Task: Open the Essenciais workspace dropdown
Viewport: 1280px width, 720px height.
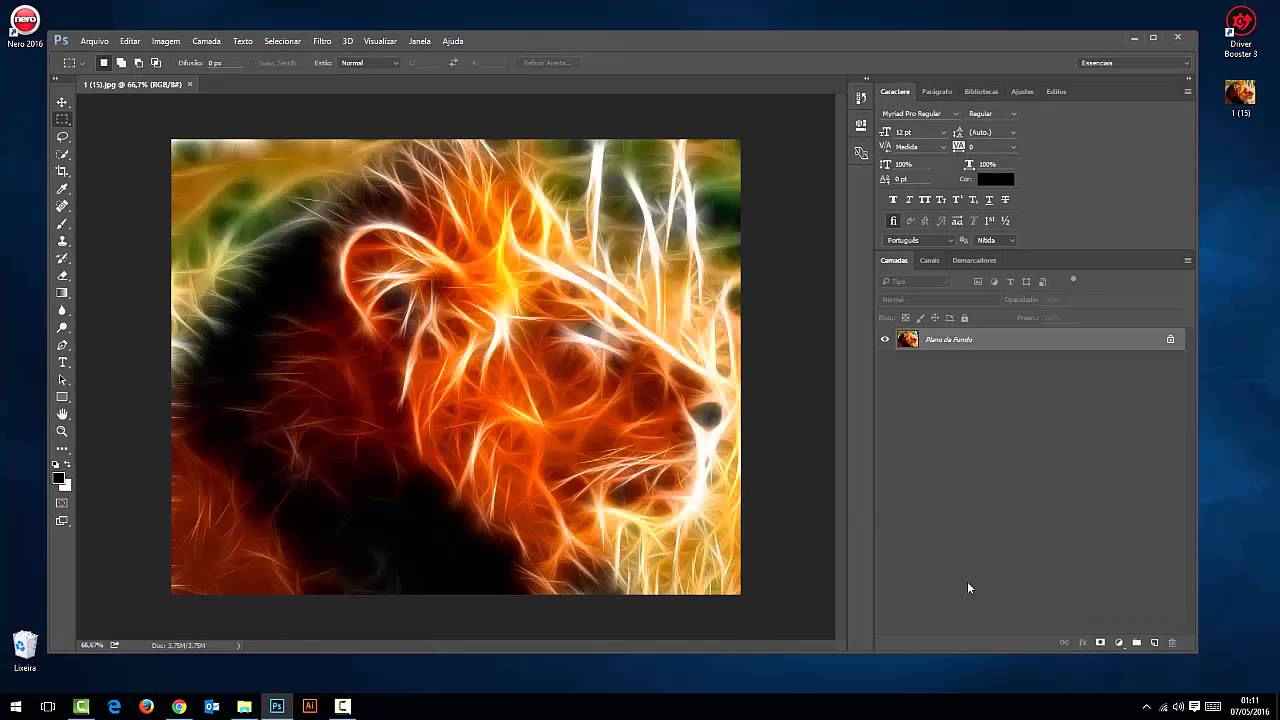Action: pyautogui.click(x=1134, y=63)
